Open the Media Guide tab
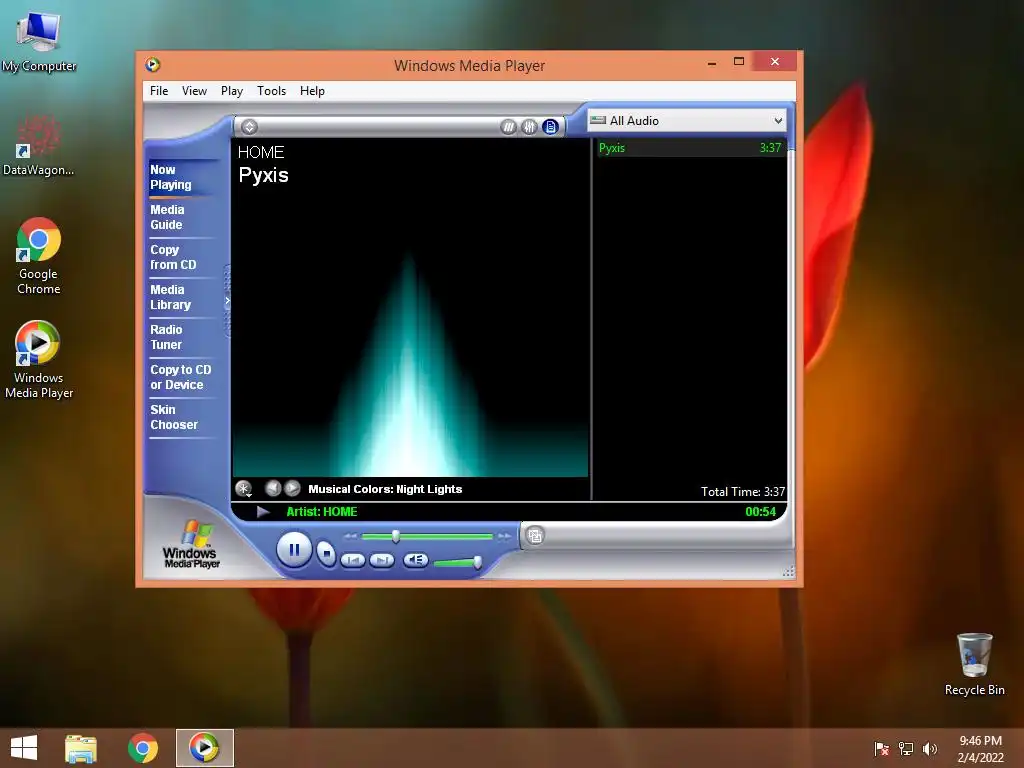This screenshot has height=768, width=1024. pos(182,217)
